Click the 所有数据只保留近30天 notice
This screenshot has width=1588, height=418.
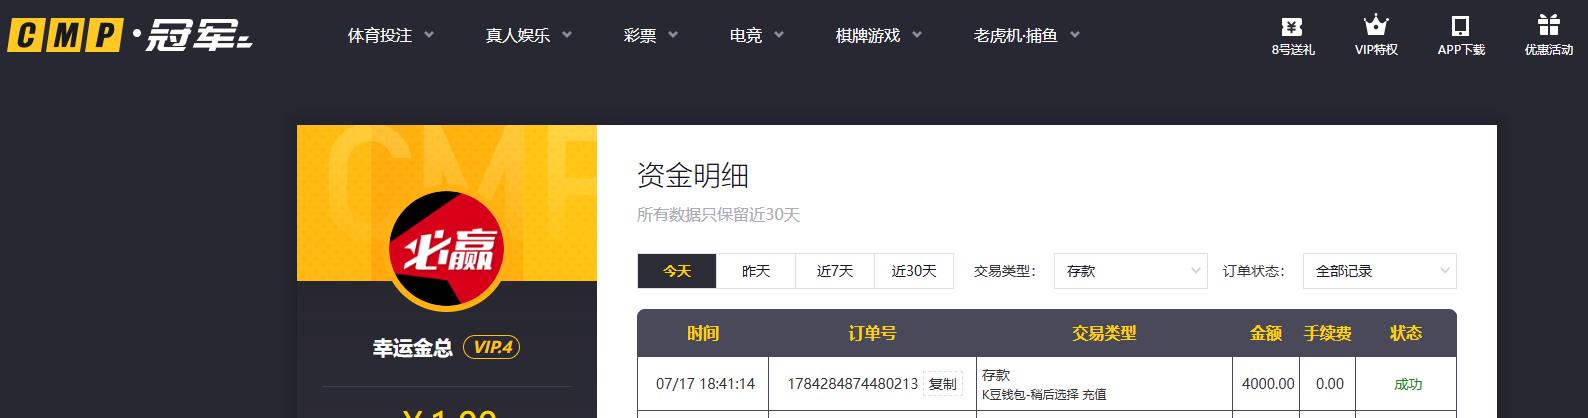pyautogui.click(x=719, y=215)
